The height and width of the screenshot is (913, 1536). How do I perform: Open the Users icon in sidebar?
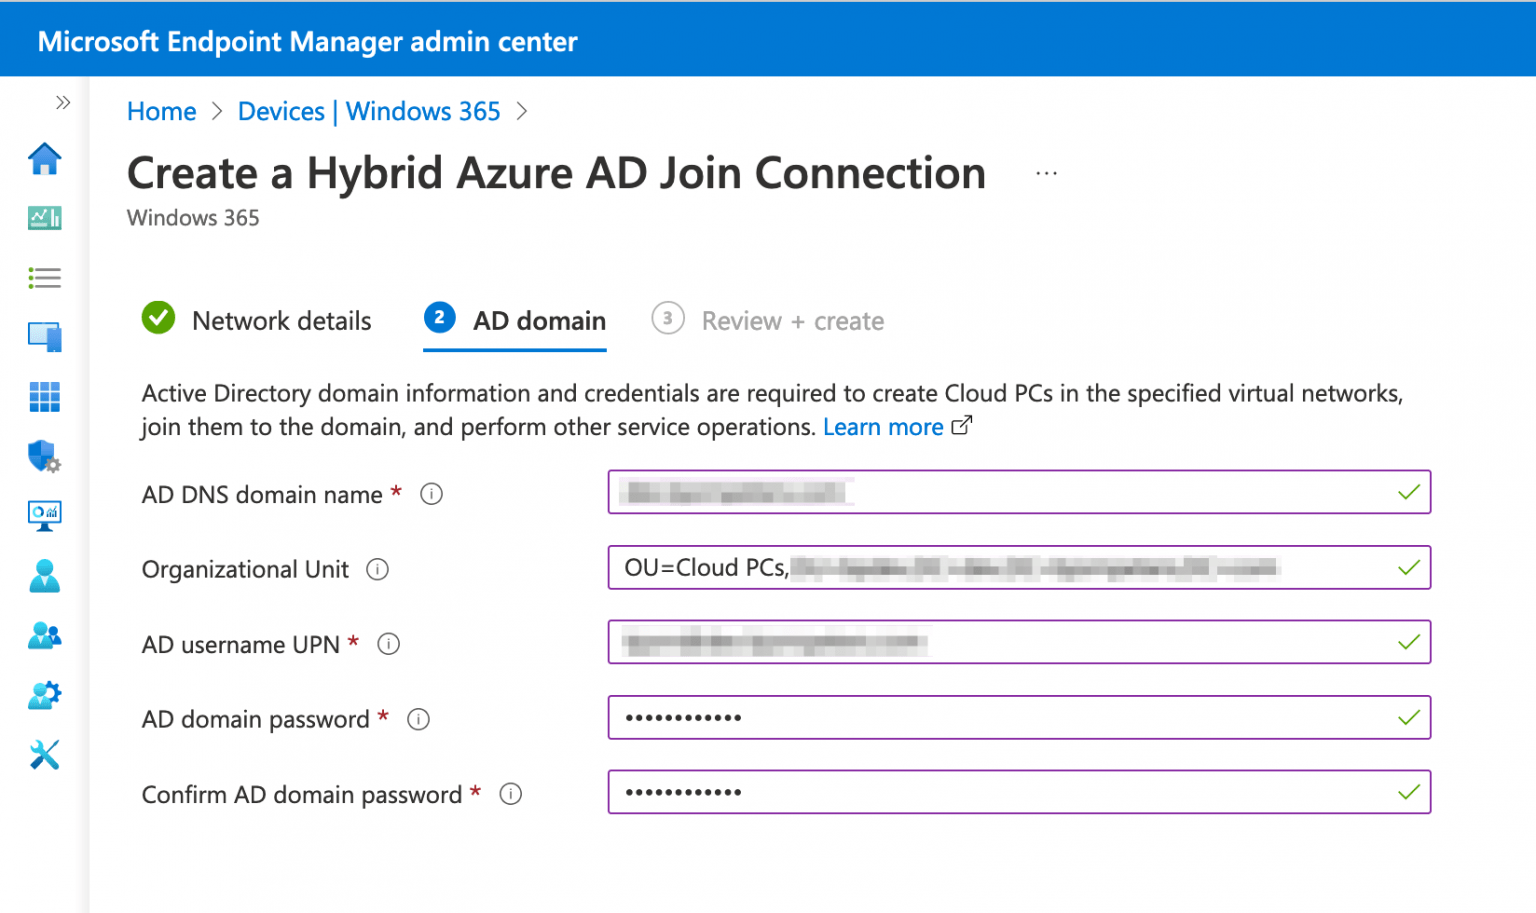(x=45, y=577)
